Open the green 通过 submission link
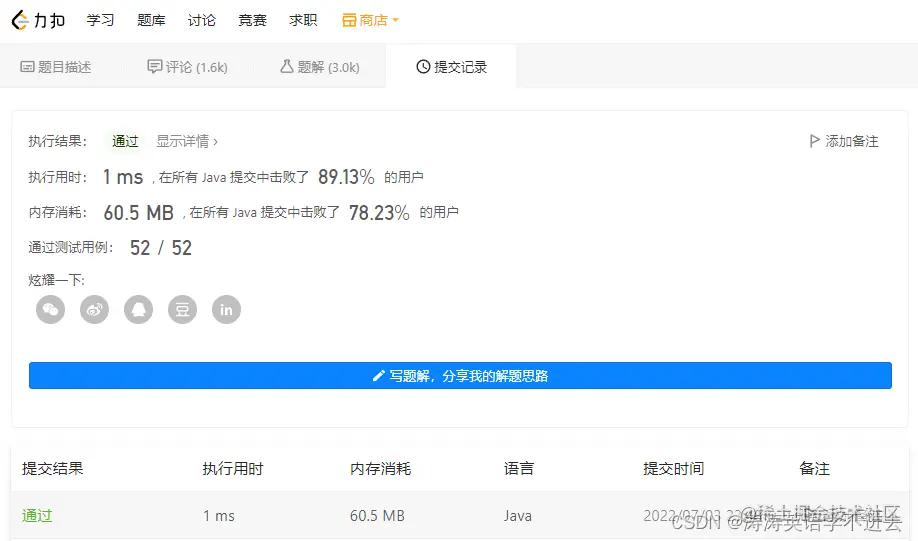The image size is (918, 541). (37, 515)
